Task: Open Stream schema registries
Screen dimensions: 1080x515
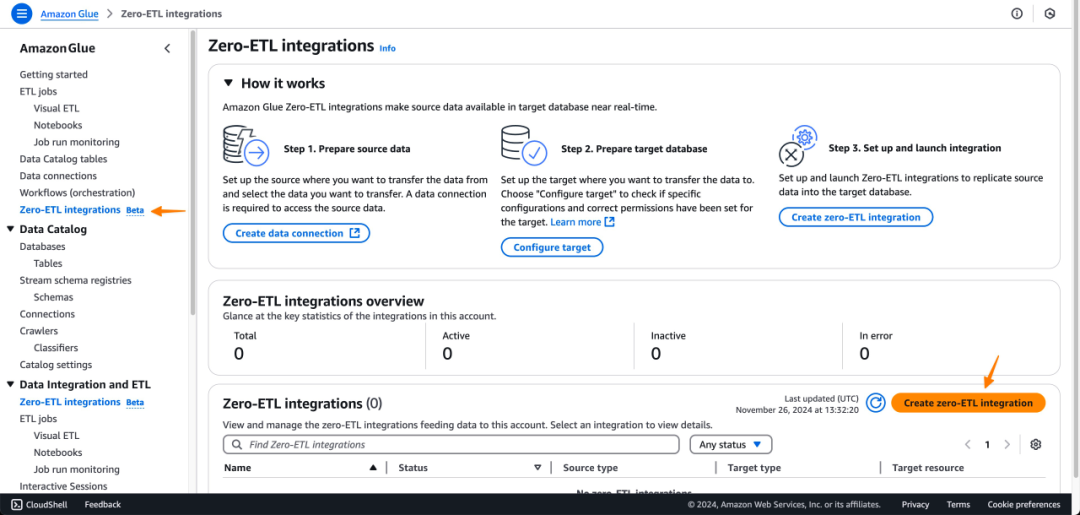Action: 76,280
